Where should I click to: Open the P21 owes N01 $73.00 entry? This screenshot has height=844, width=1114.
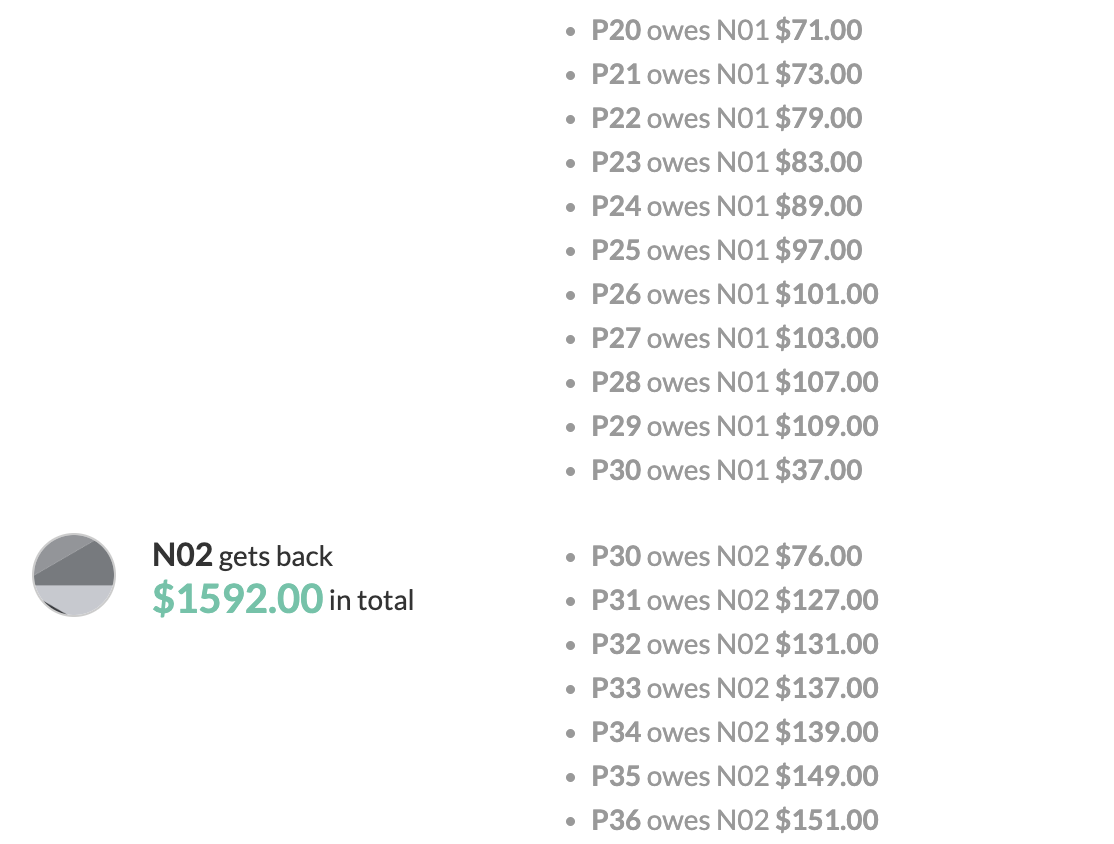tap(726, 74)
